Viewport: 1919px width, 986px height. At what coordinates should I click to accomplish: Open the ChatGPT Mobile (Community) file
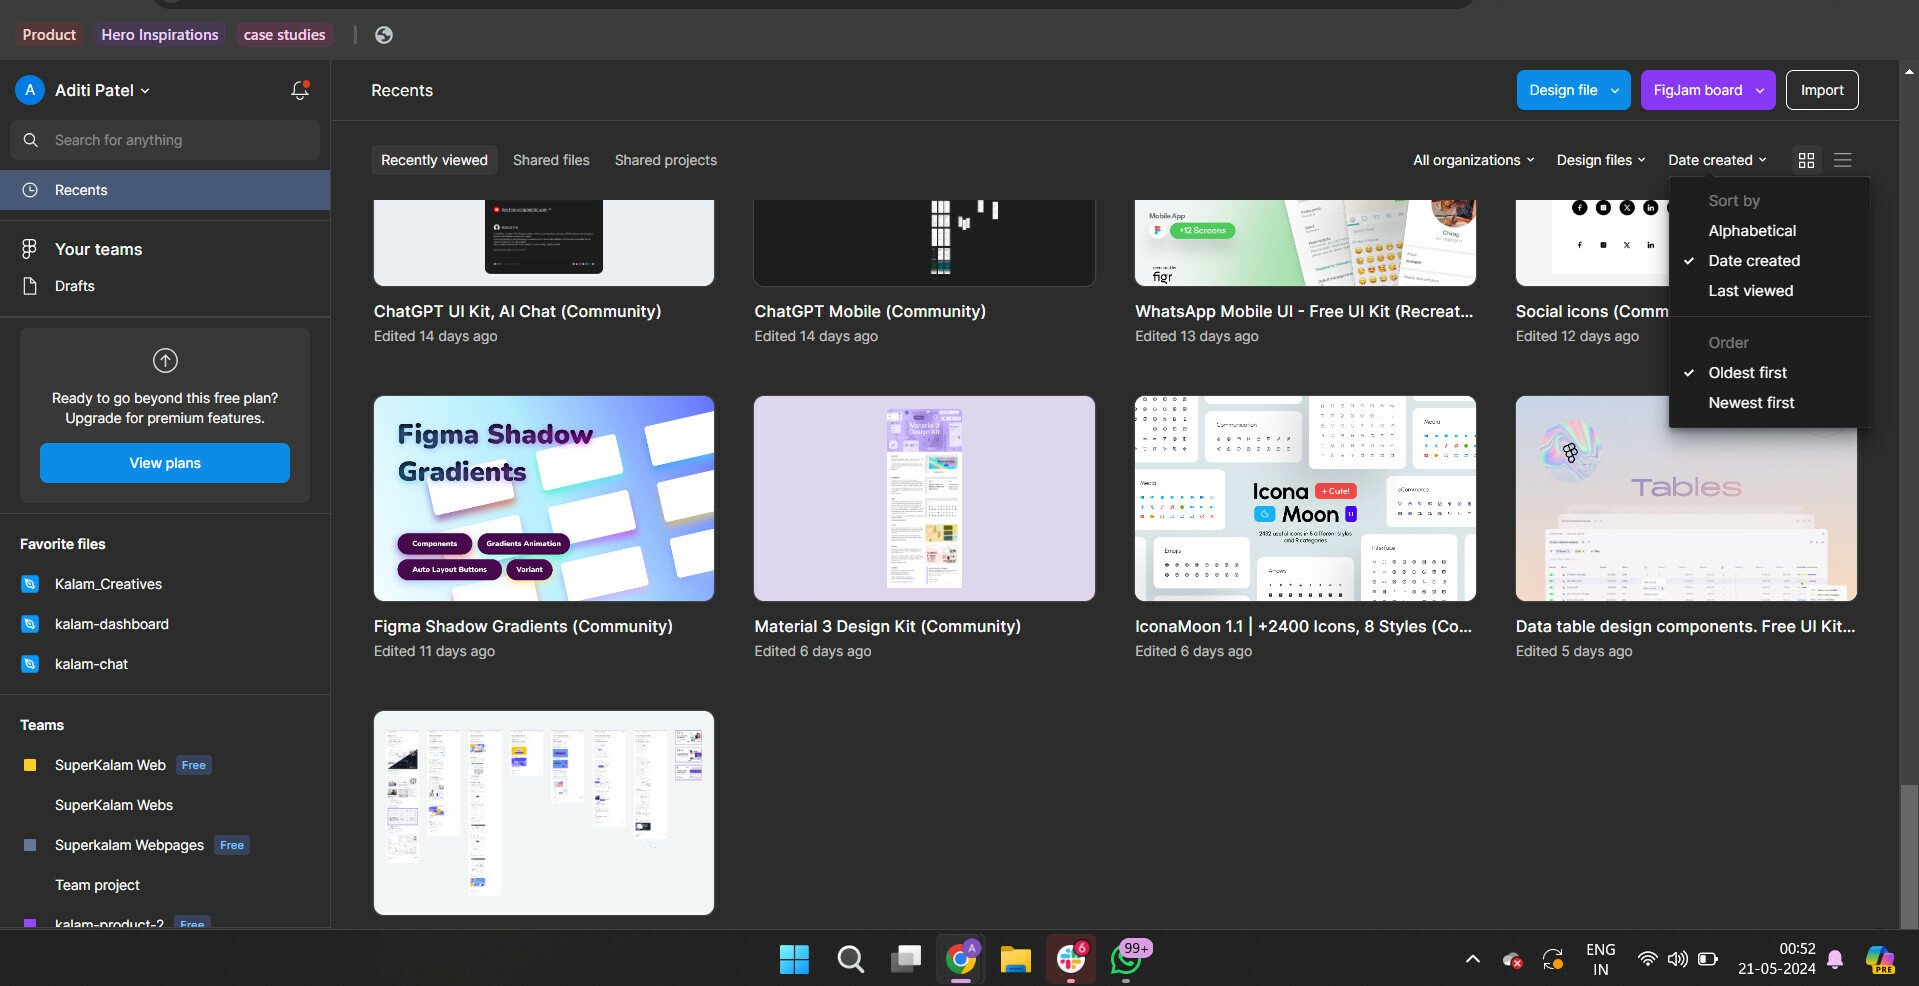coord(870,311)
